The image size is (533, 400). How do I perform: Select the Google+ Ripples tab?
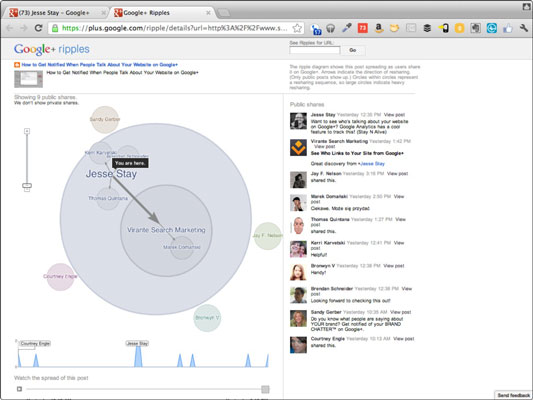coord(162,13)
